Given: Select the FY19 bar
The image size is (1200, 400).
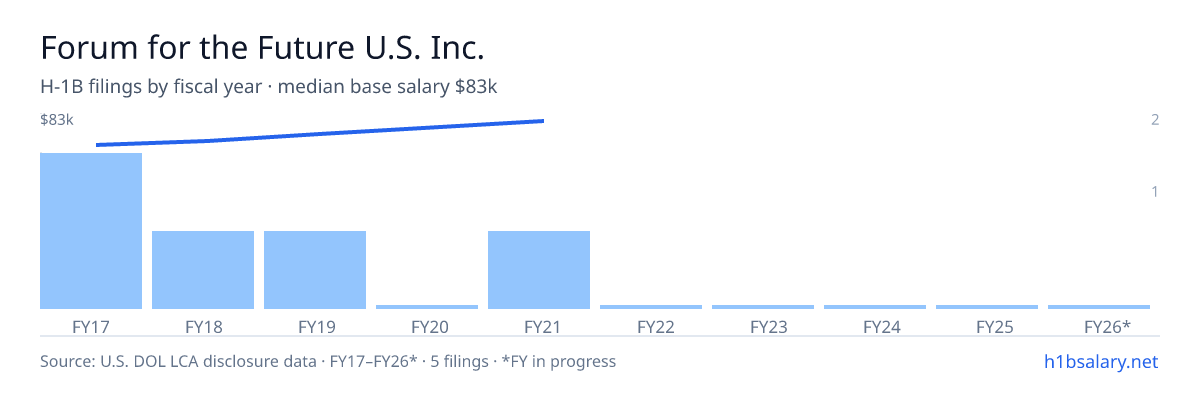Looking at the screenshot, I should click(x=315, y=270).
